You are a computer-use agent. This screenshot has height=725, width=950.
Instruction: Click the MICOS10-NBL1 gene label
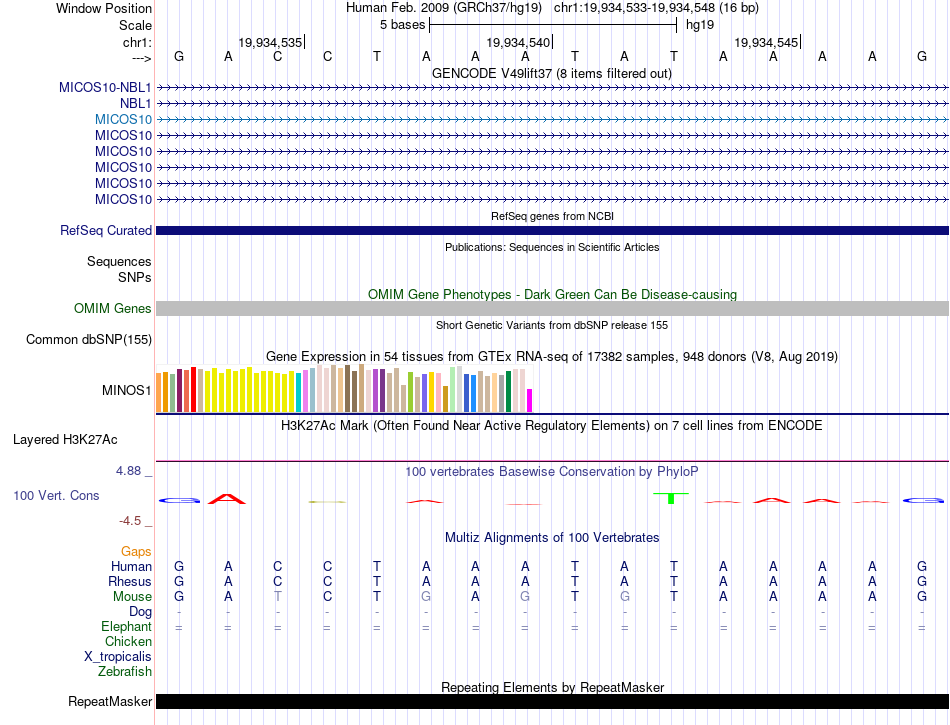point(105,87)
